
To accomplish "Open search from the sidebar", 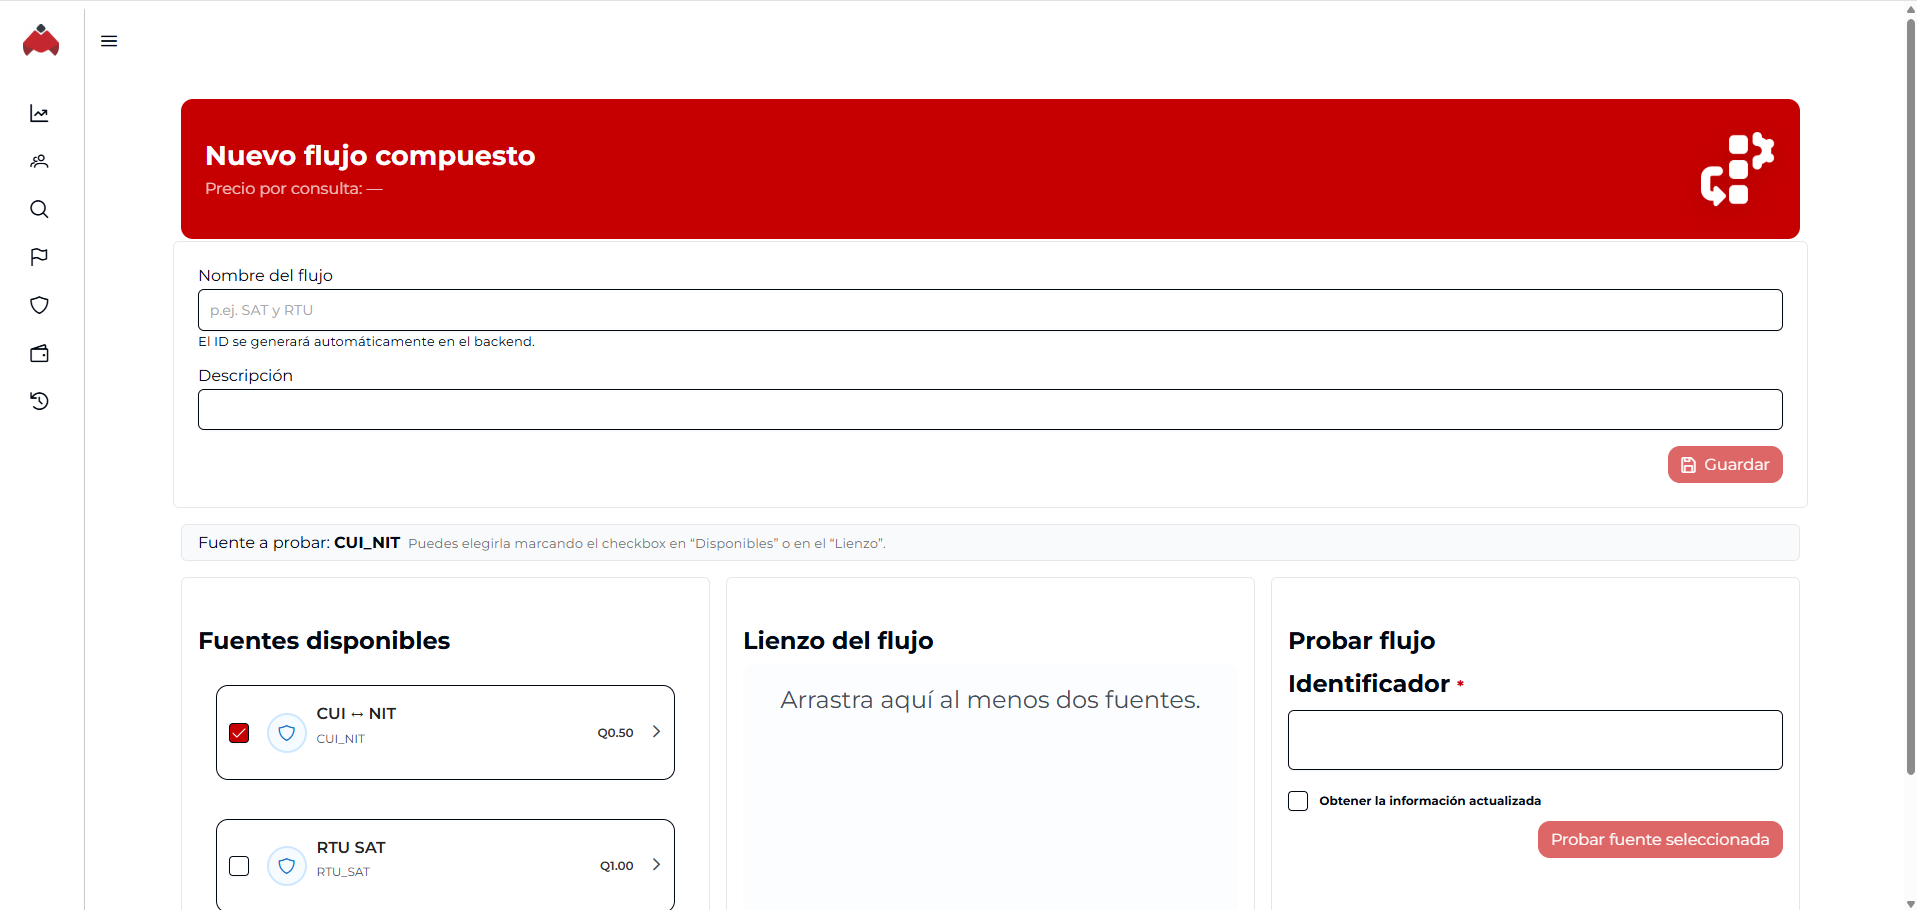I will pyautogui.click(x=40, y=209).
